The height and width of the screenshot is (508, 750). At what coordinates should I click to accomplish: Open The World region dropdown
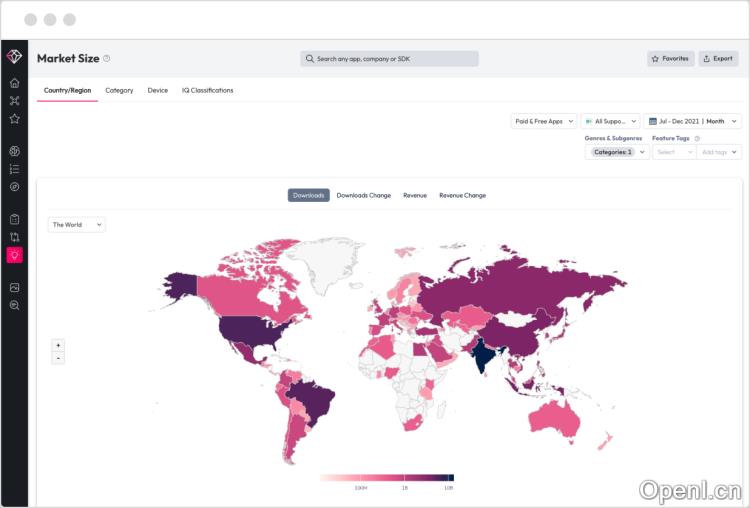point(77,225)
